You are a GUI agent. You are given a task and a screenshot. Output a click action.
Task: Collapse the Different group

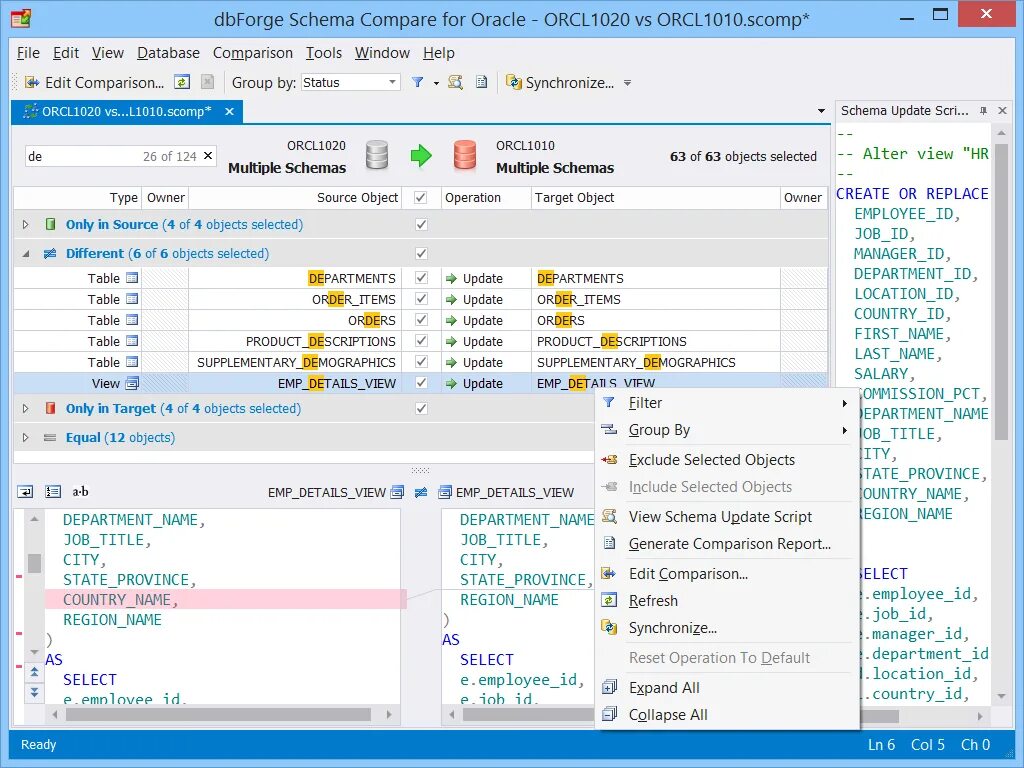point(25,253)
